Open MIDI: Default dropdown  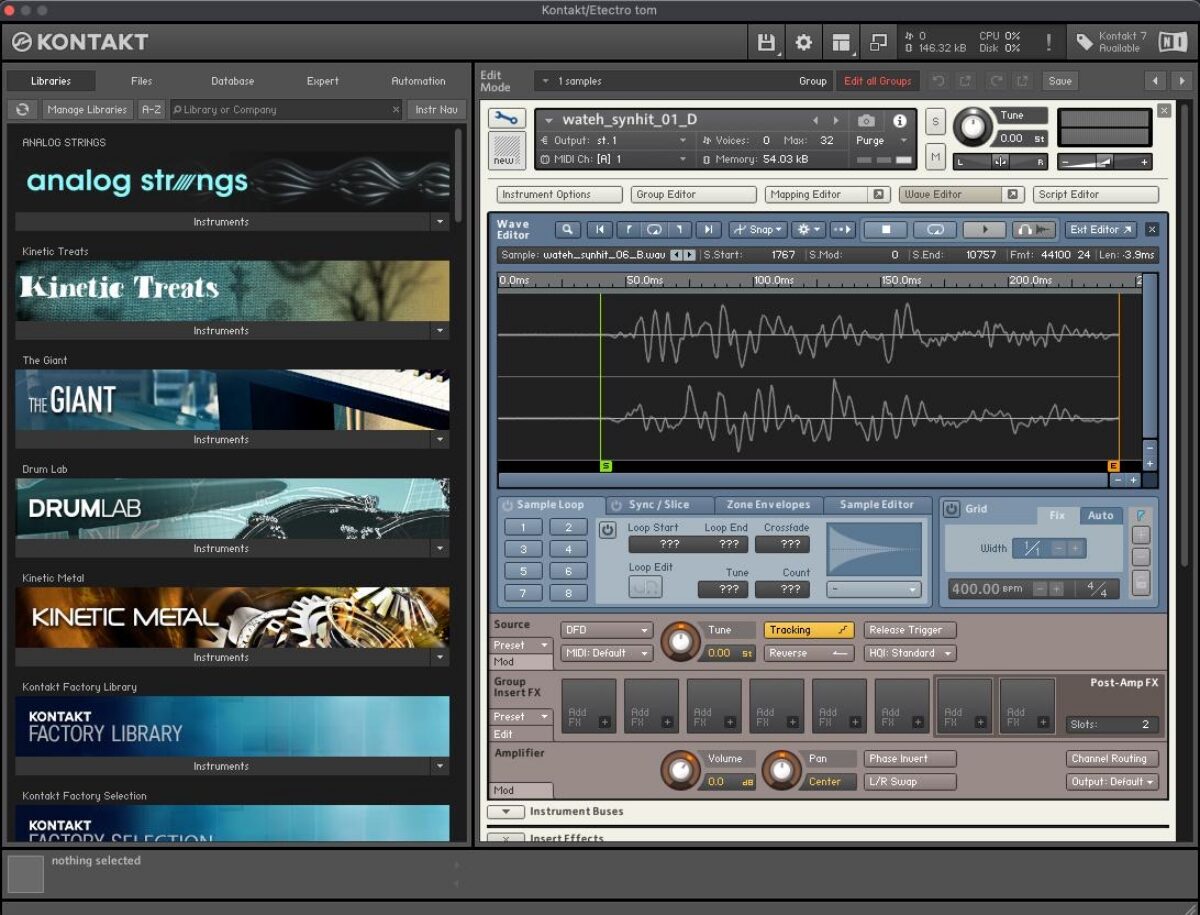[x=606, y=653]
